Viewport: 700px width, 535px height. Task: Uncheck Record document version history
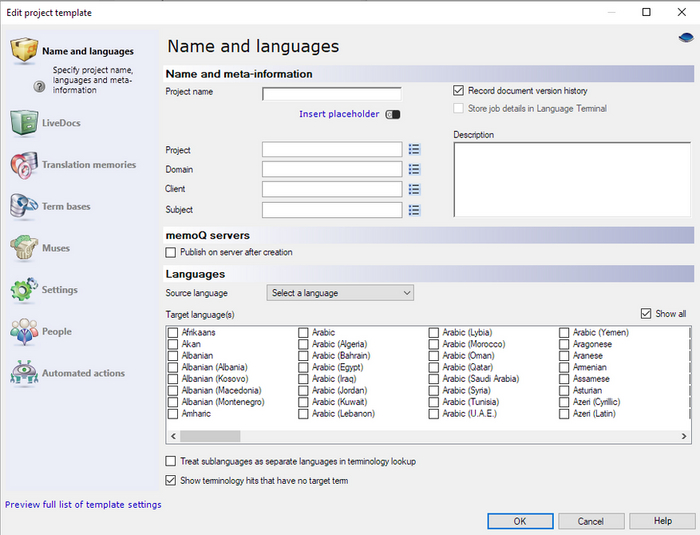coord(459,91)
